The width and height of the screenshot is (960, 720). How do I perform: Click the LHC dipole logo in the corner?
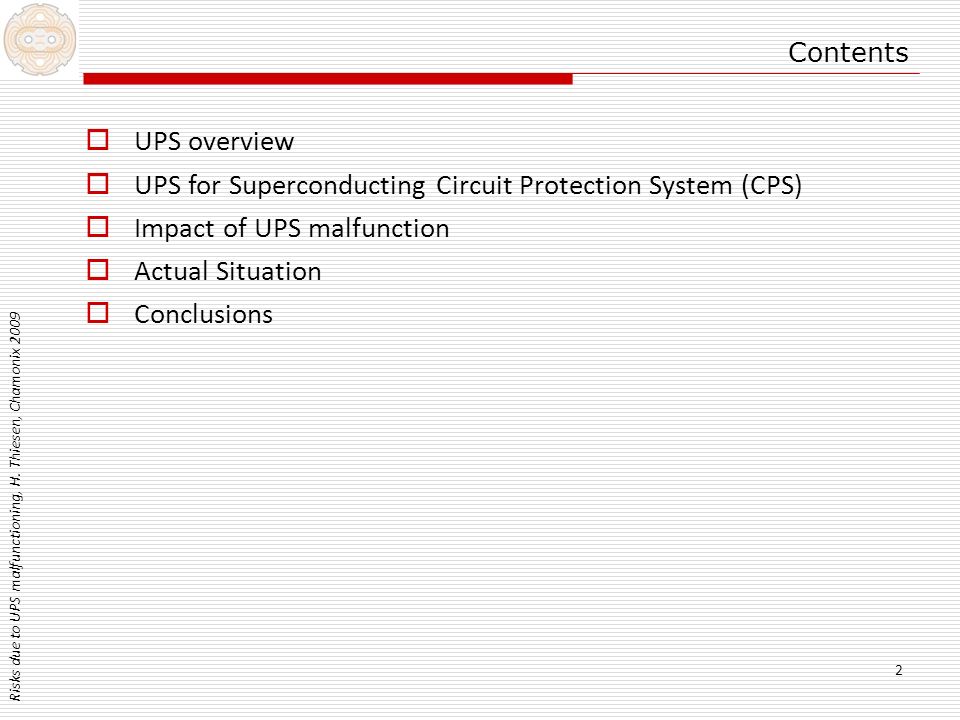[x=40, y=40]
